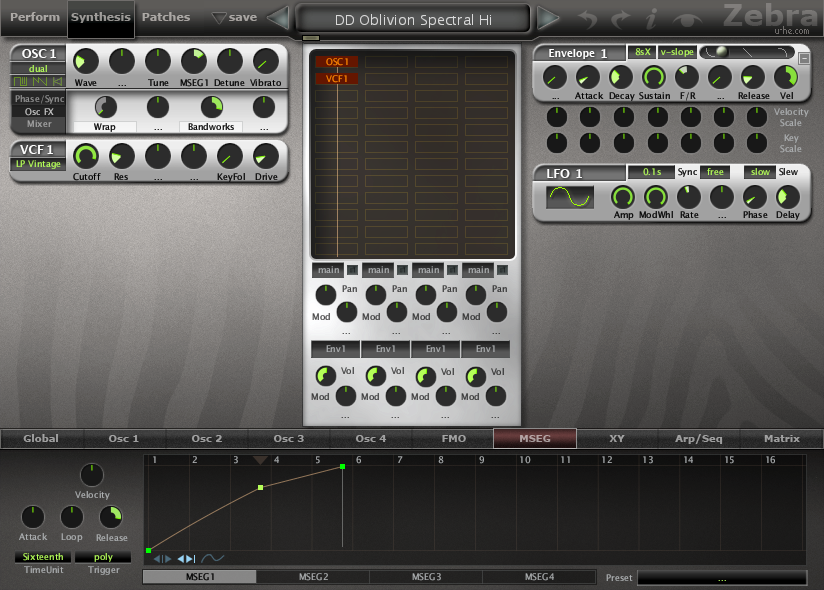Click the OSC 1 Detune knob

click(230, 61)
